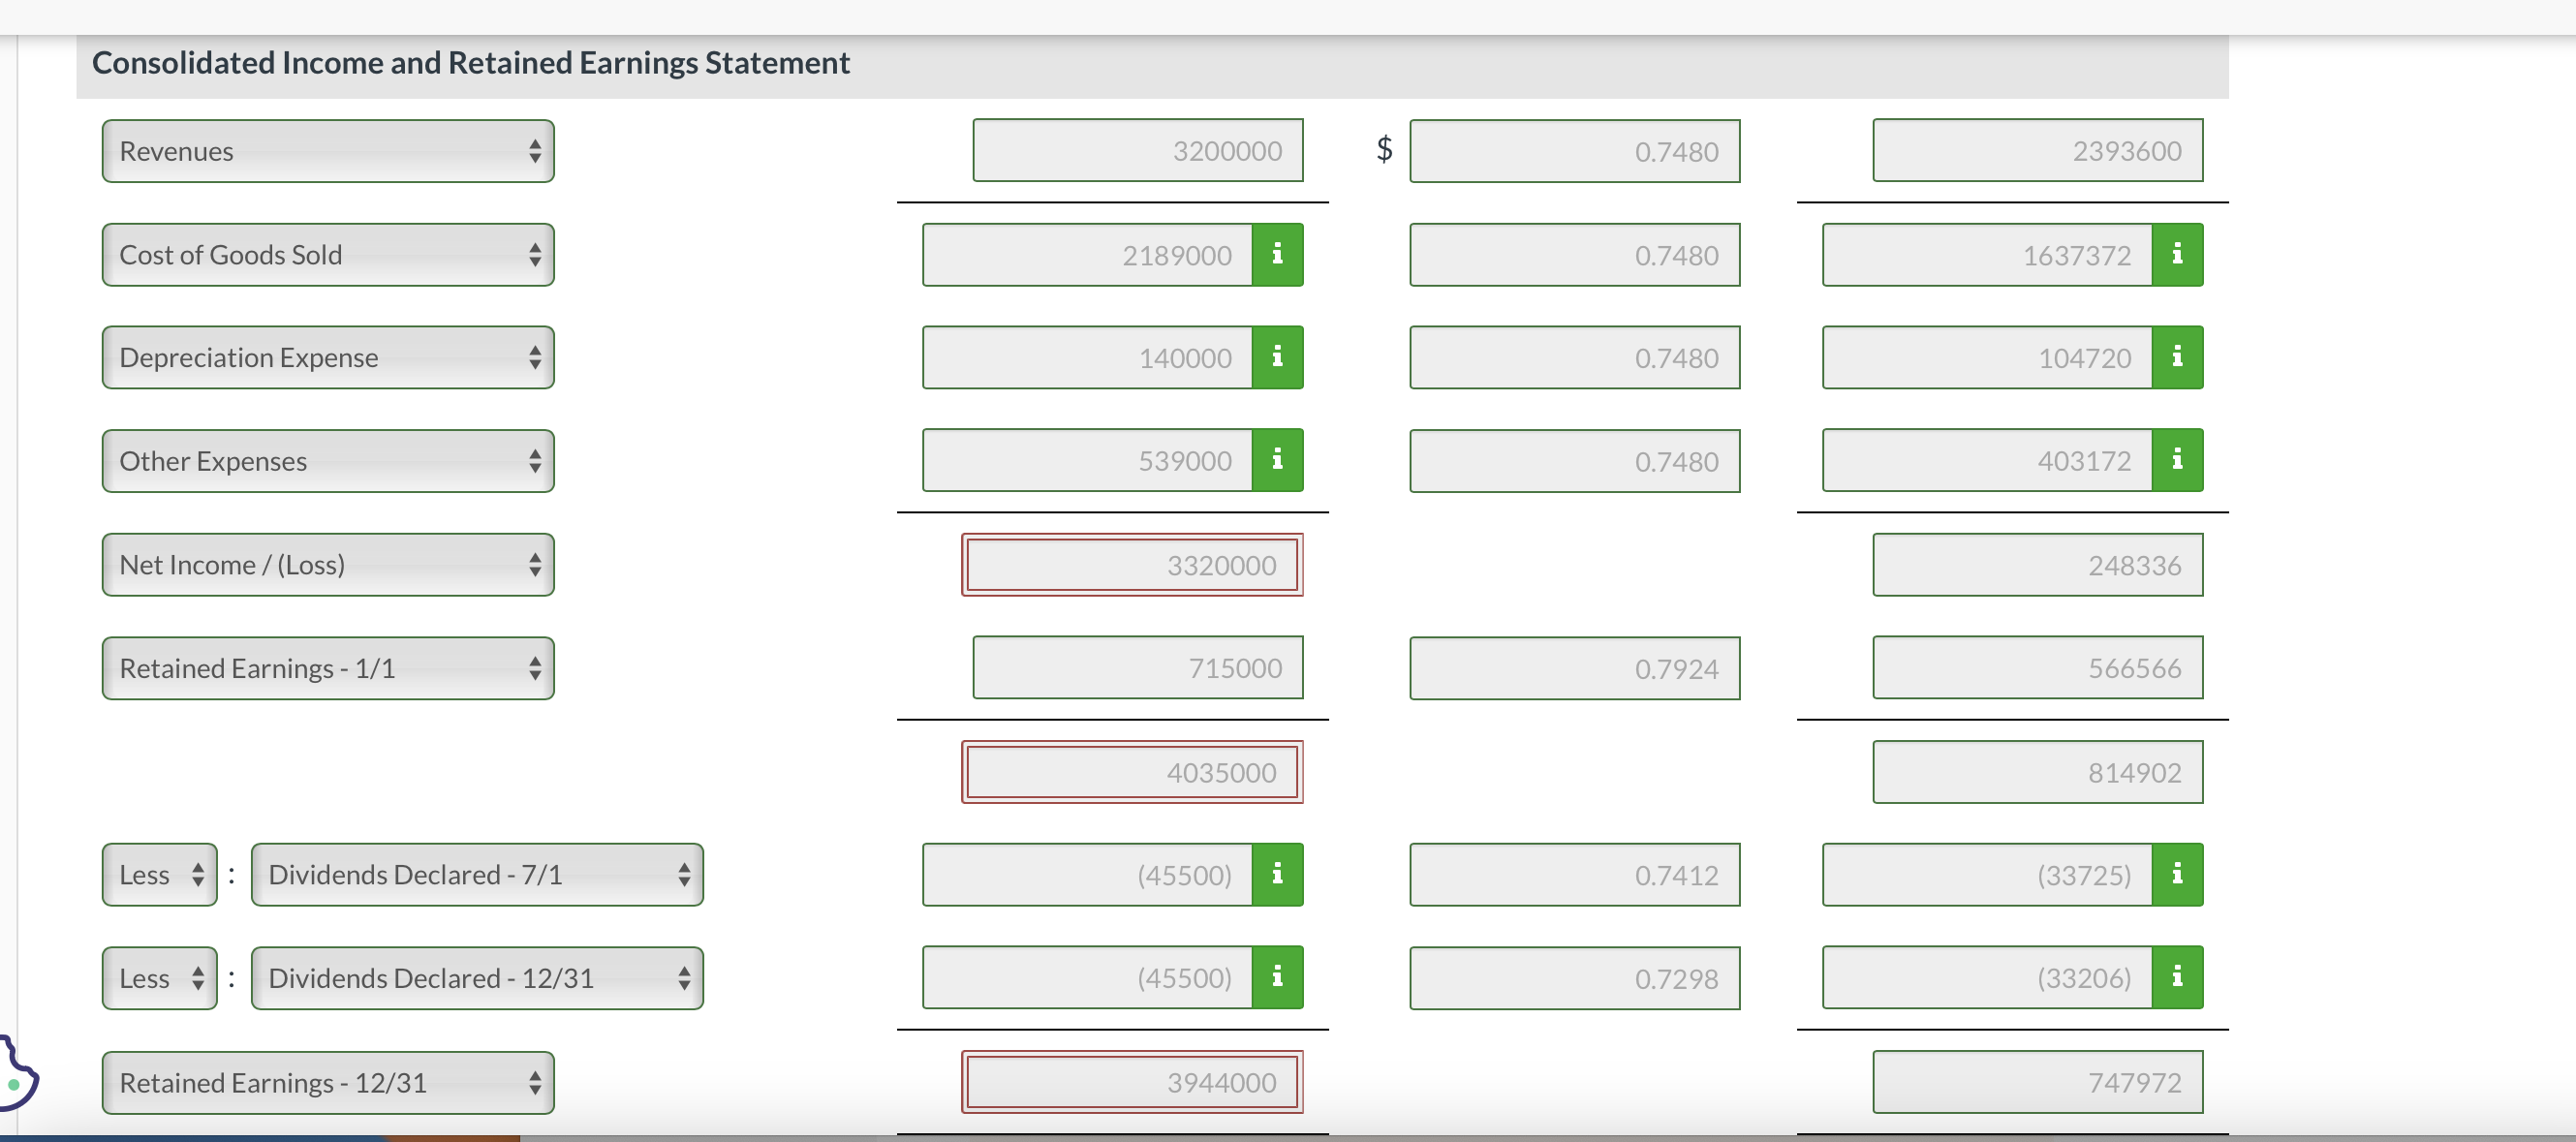Expand the Retained Earnings - 1/1 dropdown
The width and height of the screenshot is (2576, 1142).
(328, 668)
